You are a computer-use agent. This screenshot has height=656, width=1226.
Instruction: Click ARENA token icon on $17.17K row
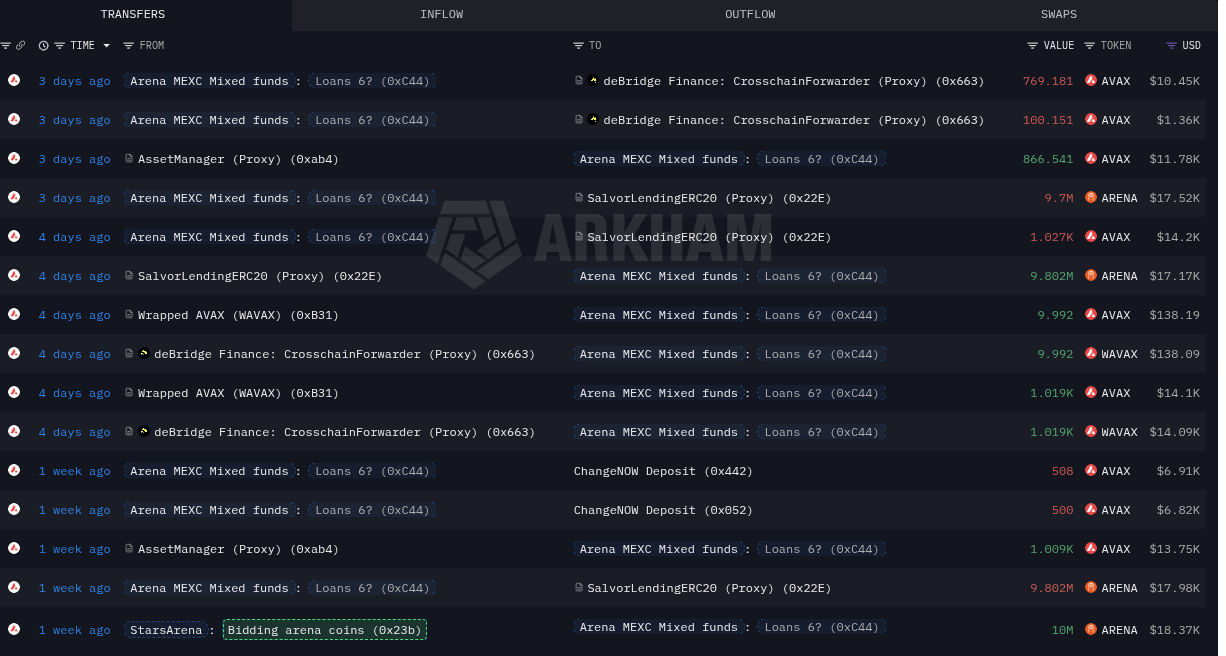pyautogui.click(x=1091, y=276)
